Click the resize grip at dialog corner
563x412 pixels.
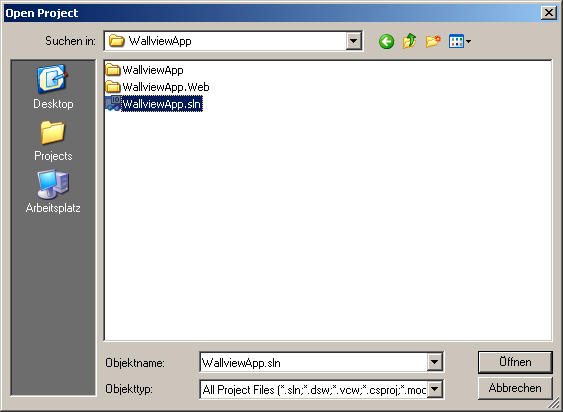coord(557,406)
